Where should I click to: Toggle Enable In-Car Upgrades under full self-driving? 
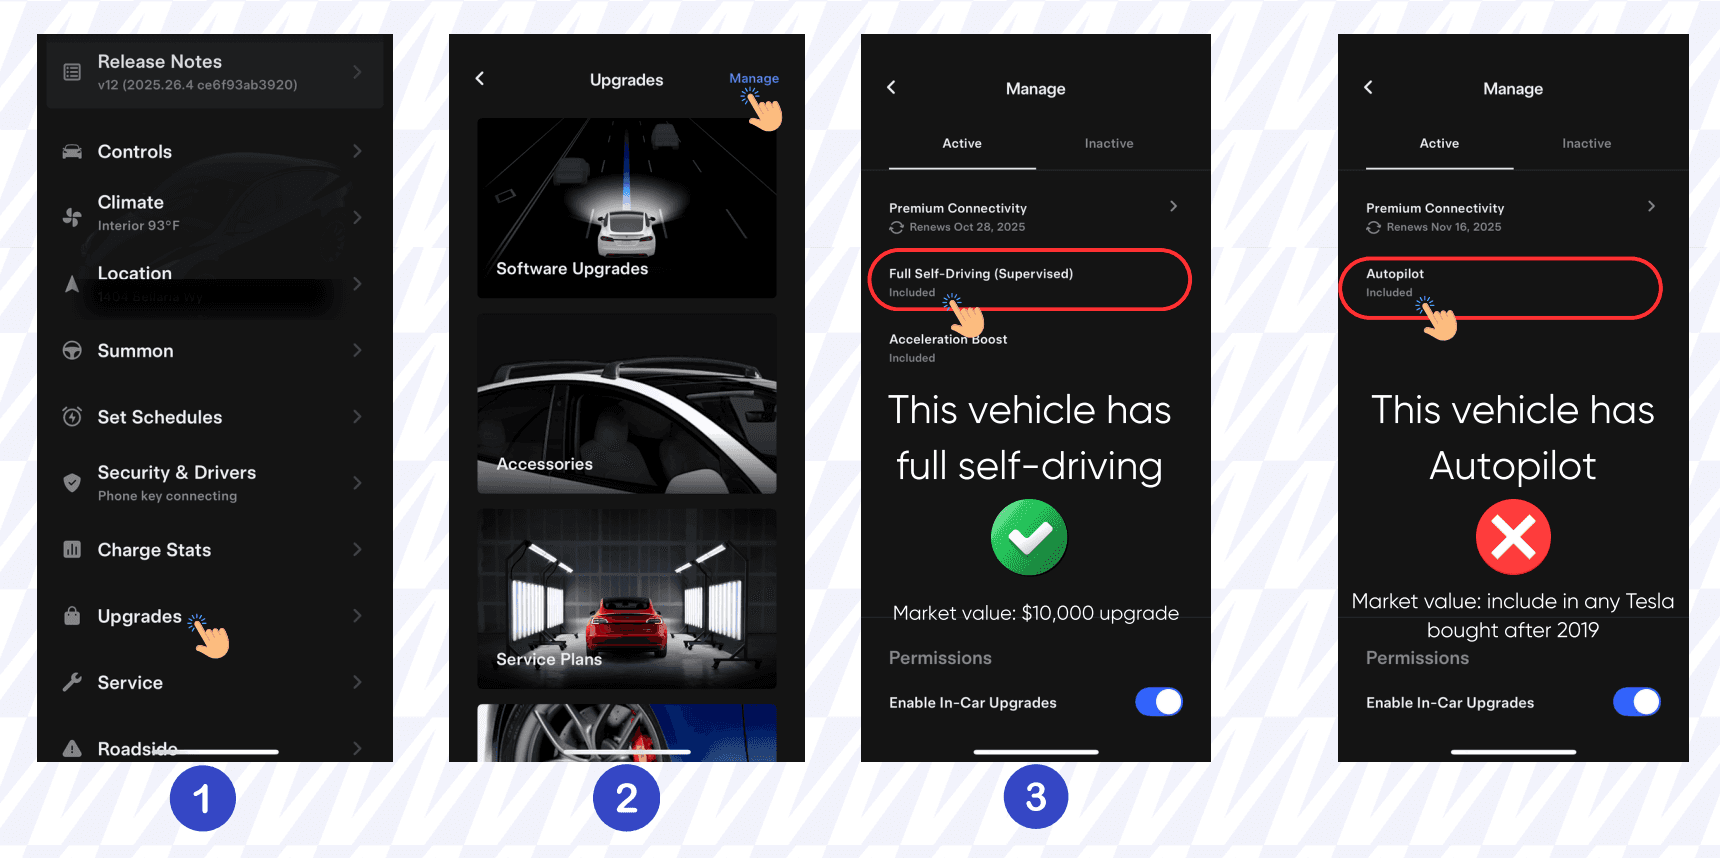tap(1159, 702)
